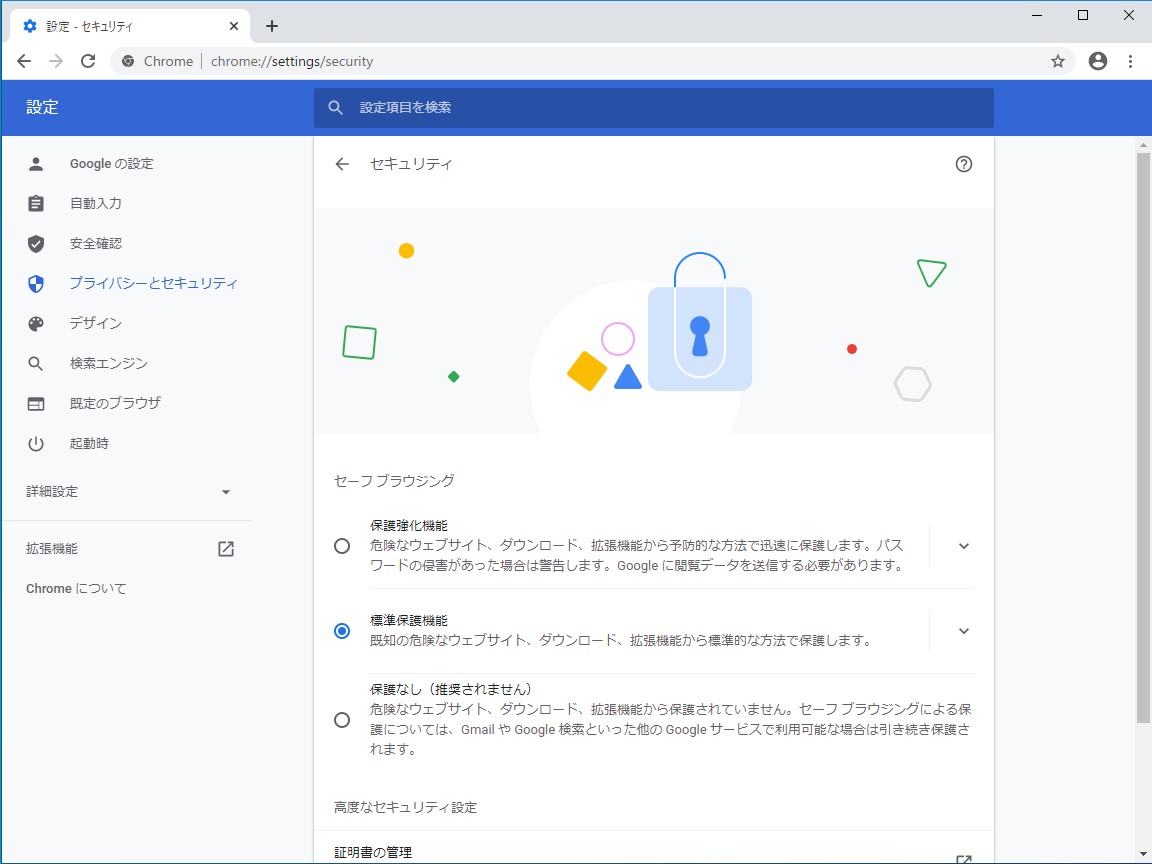Open the help icon on the security page
The image size is (1152, 864).
tap(963, 163)
